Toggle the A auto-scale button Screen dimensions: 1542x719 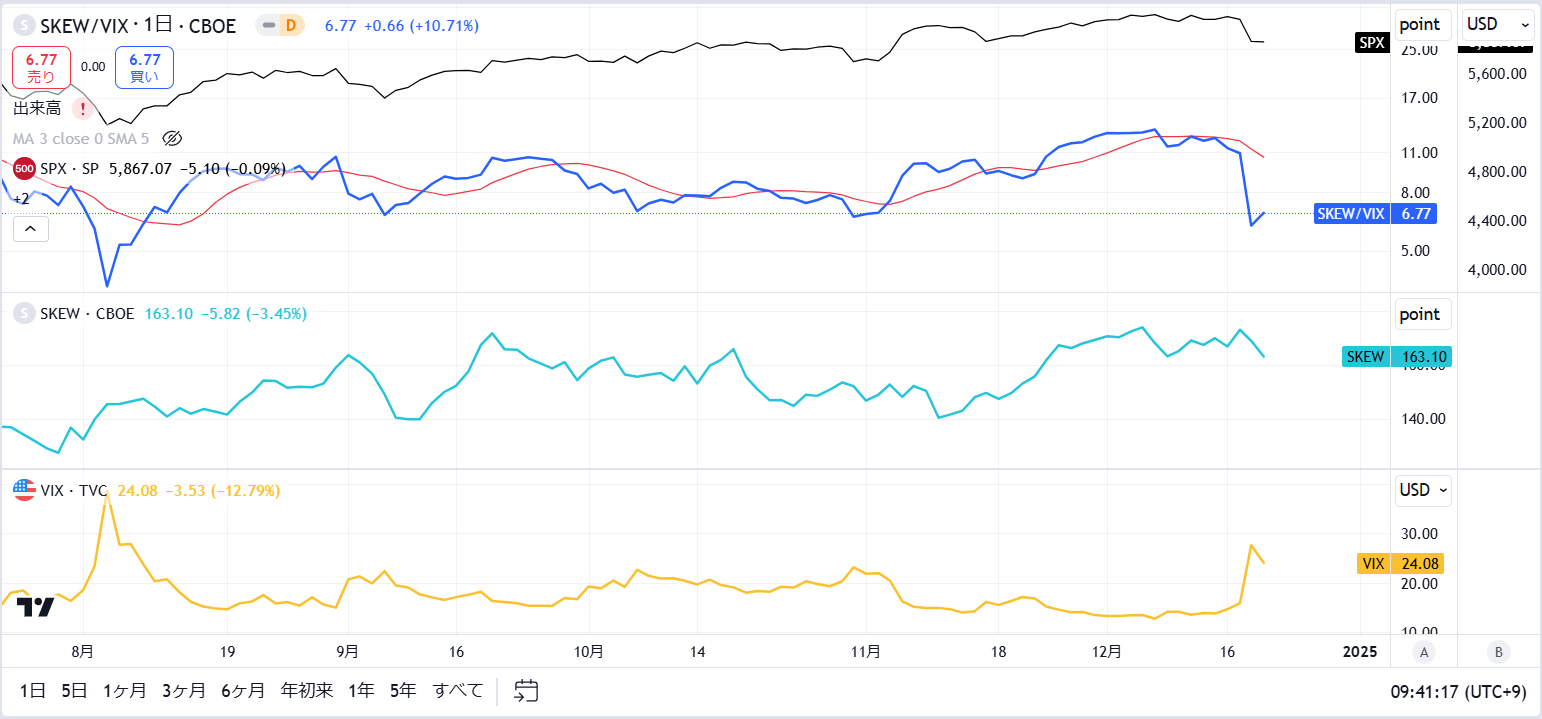pos(1424,652)
